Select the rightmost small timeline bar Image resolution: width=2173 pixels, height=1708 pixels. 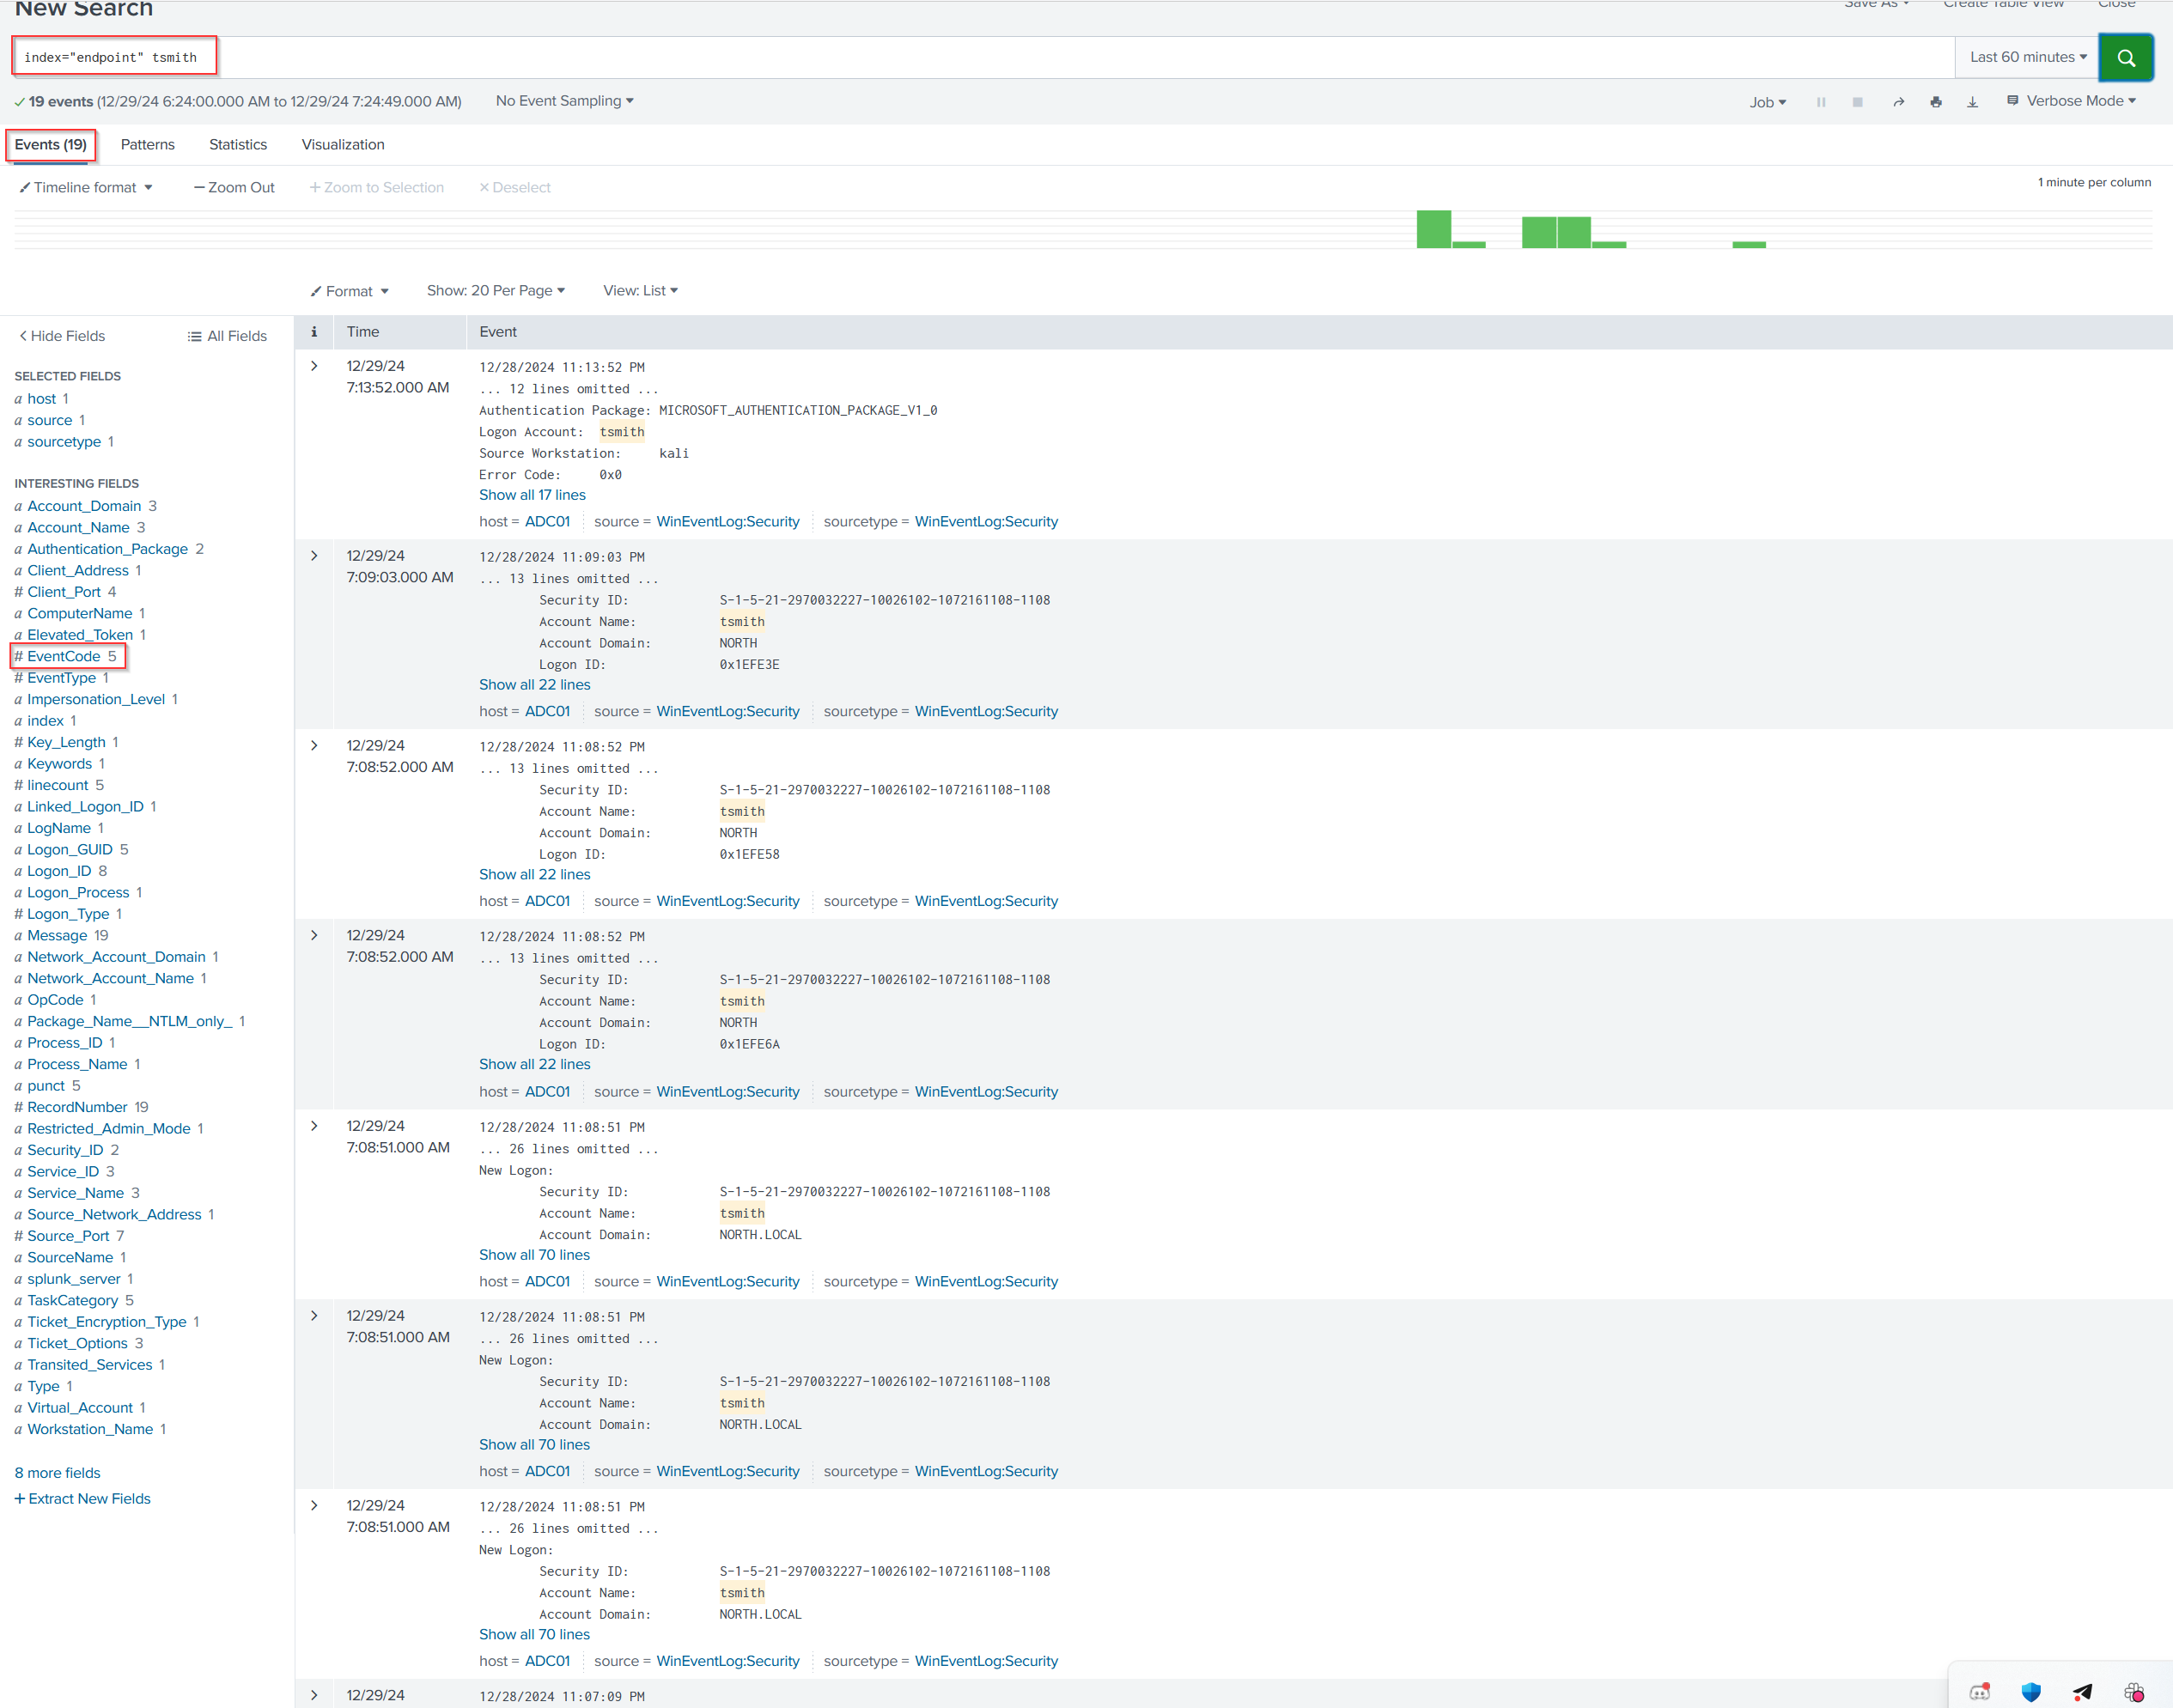[1749, 244]
